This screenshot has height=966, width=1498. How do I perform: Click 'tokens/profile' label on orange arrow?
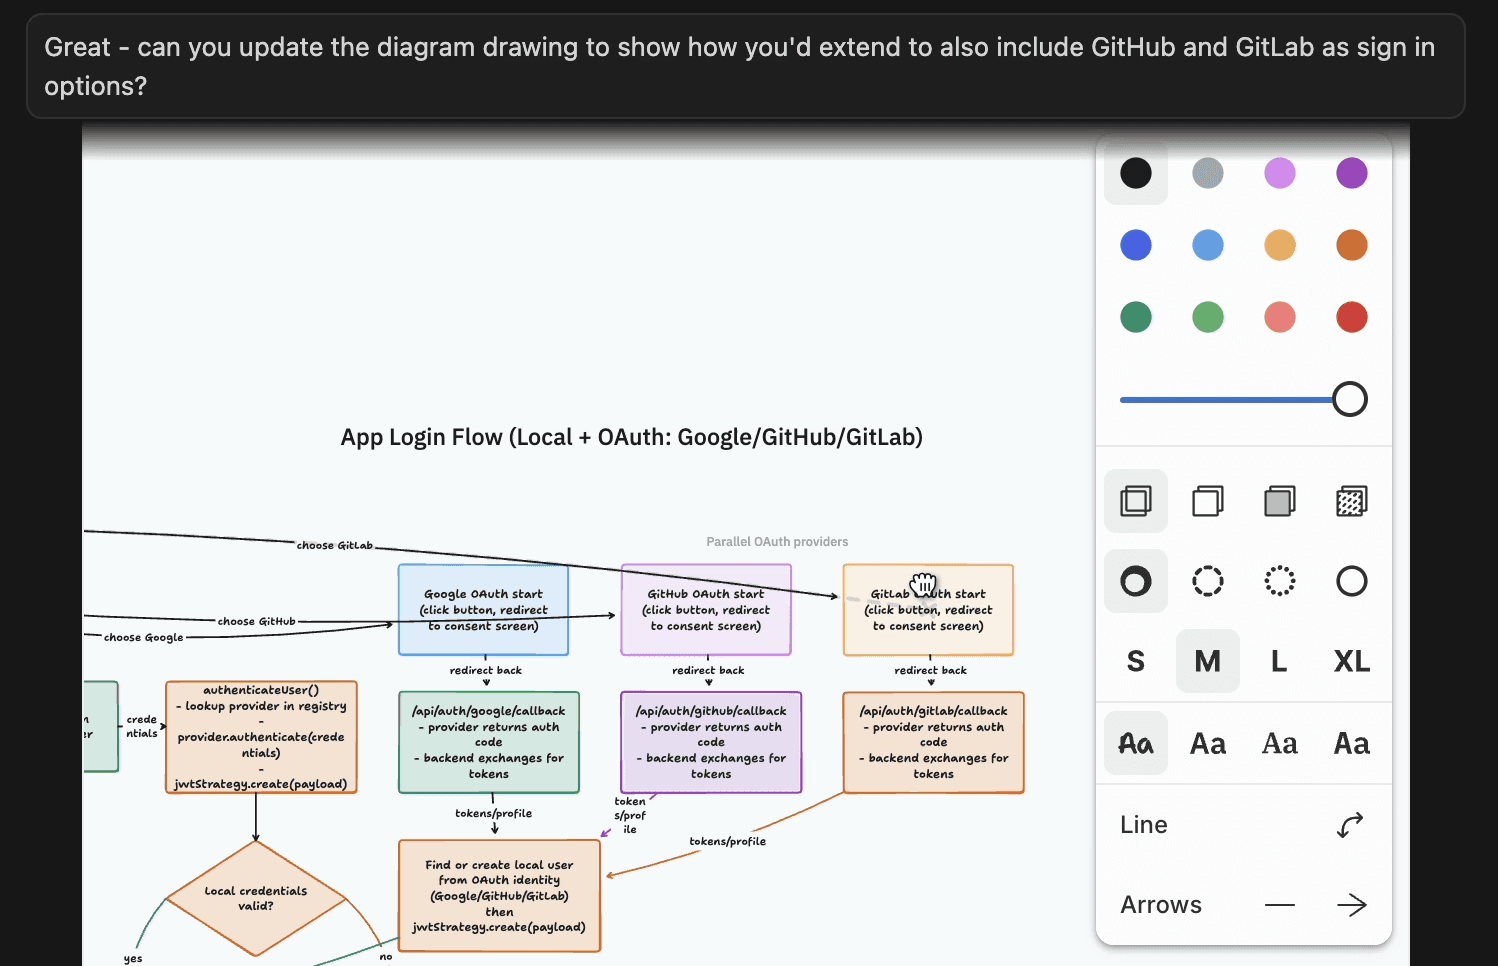click(728, 842)
